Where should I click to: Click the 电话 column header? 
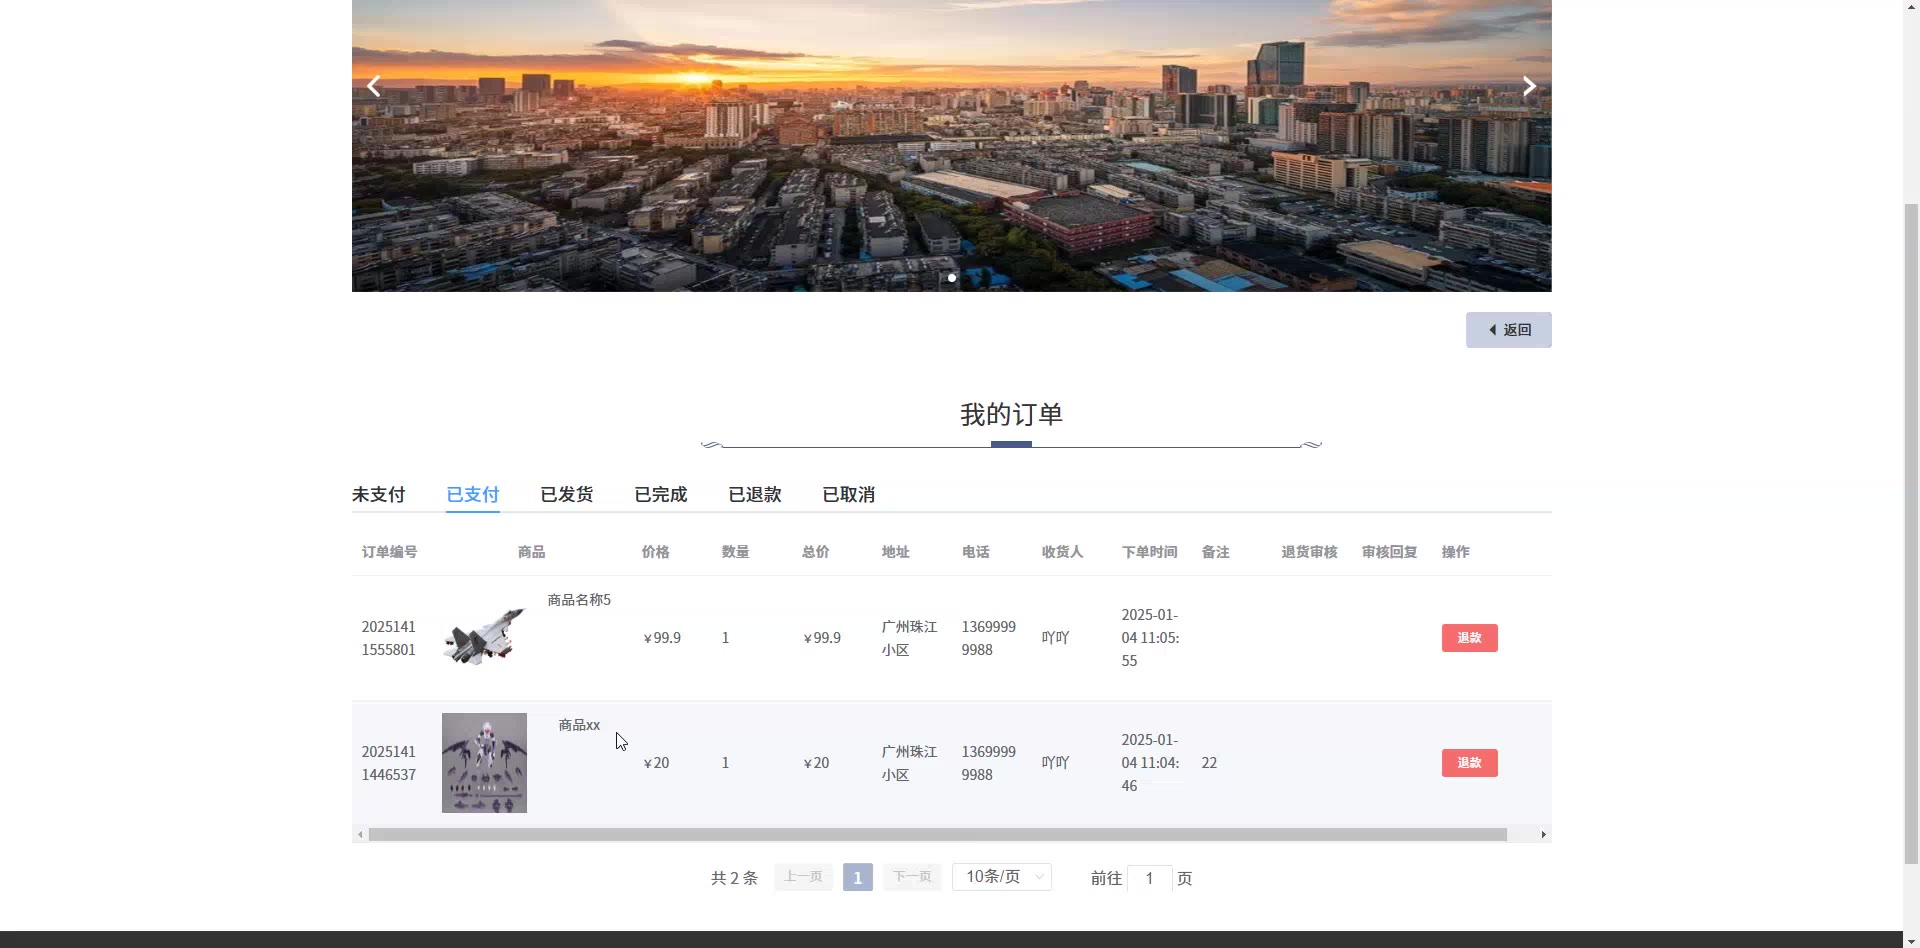(x=976, y=552)
